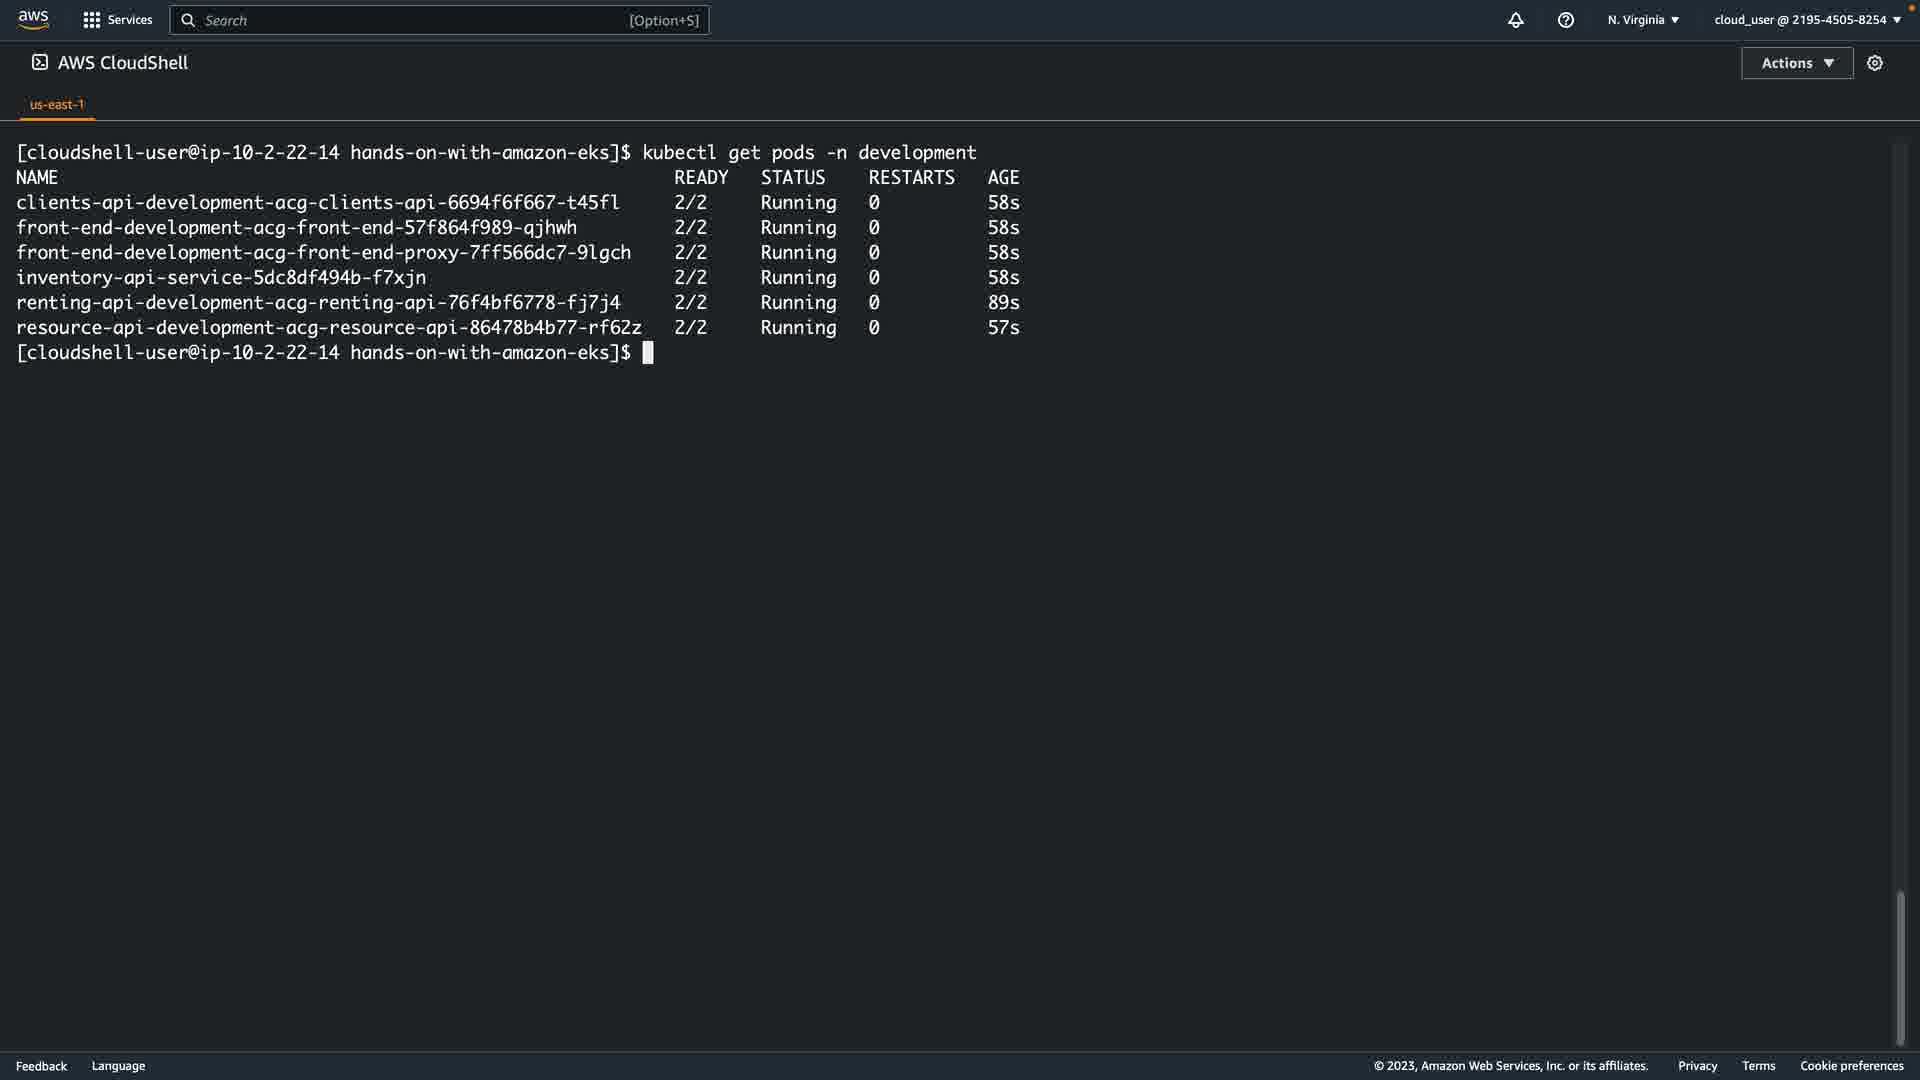Expand the Actions dropdown button
Image resolution: width=1920 pixels, height=1080 pixels.
(1796, 63)
